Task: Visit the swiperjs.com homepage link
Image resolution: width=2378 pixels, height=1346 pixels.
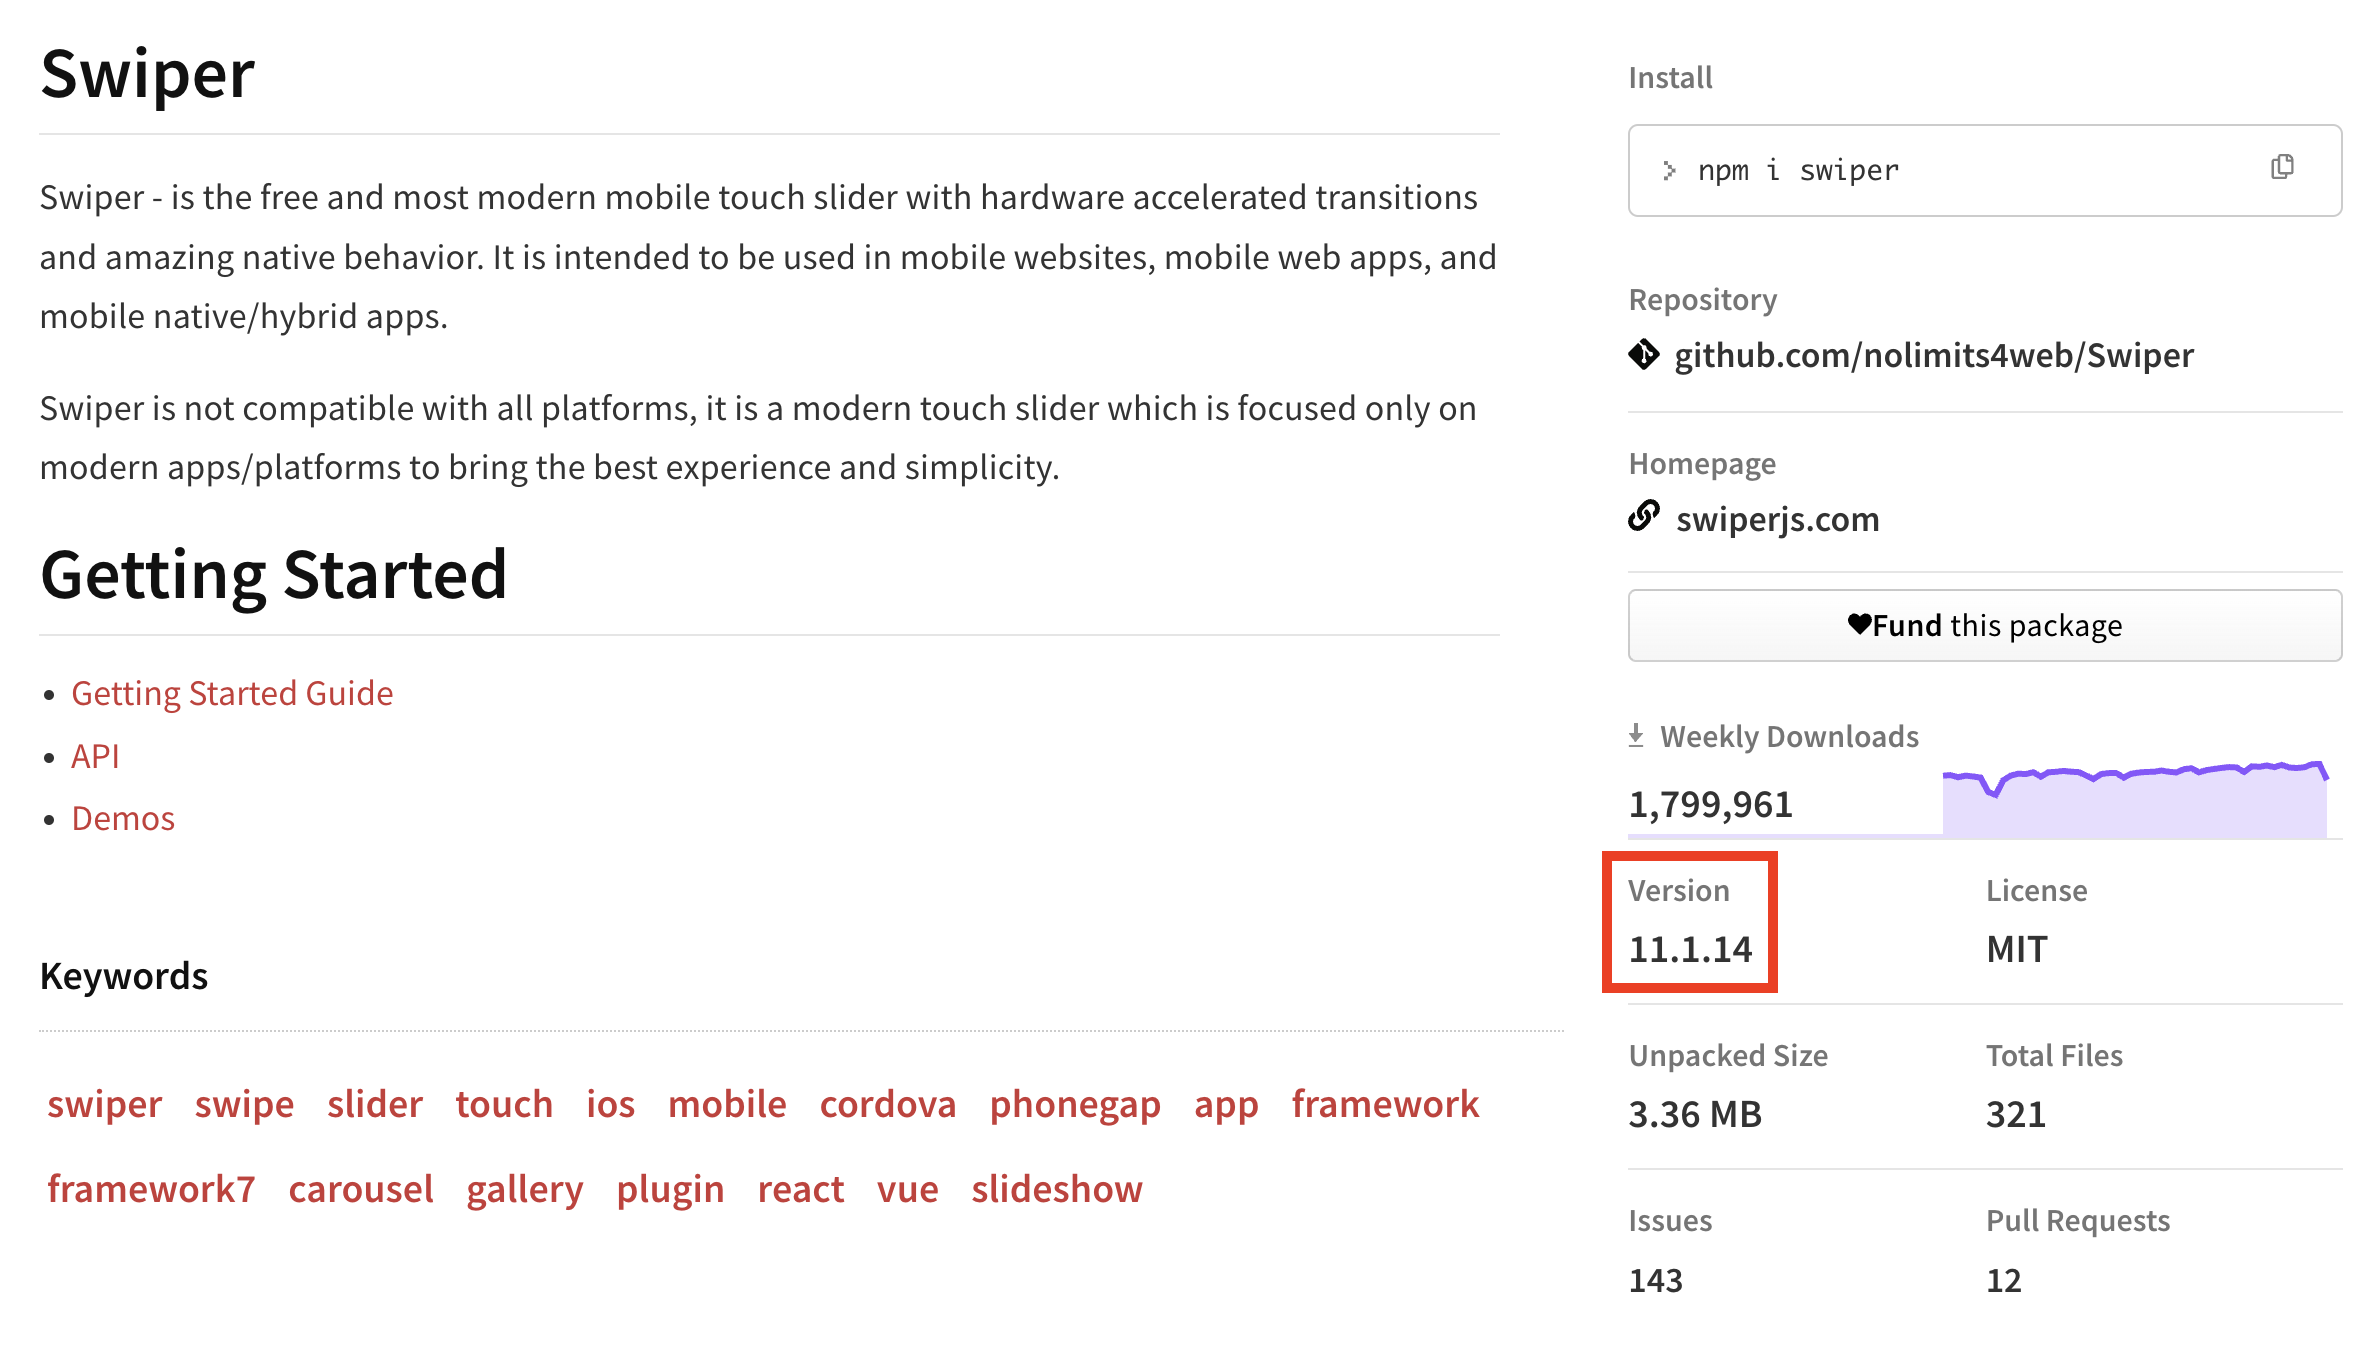Action: tap(1777, 519)
